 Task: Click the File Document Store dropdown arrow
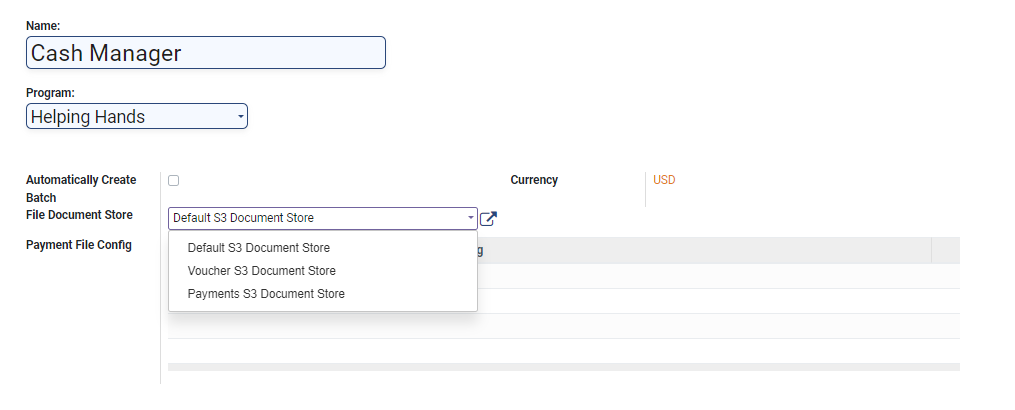470,218
